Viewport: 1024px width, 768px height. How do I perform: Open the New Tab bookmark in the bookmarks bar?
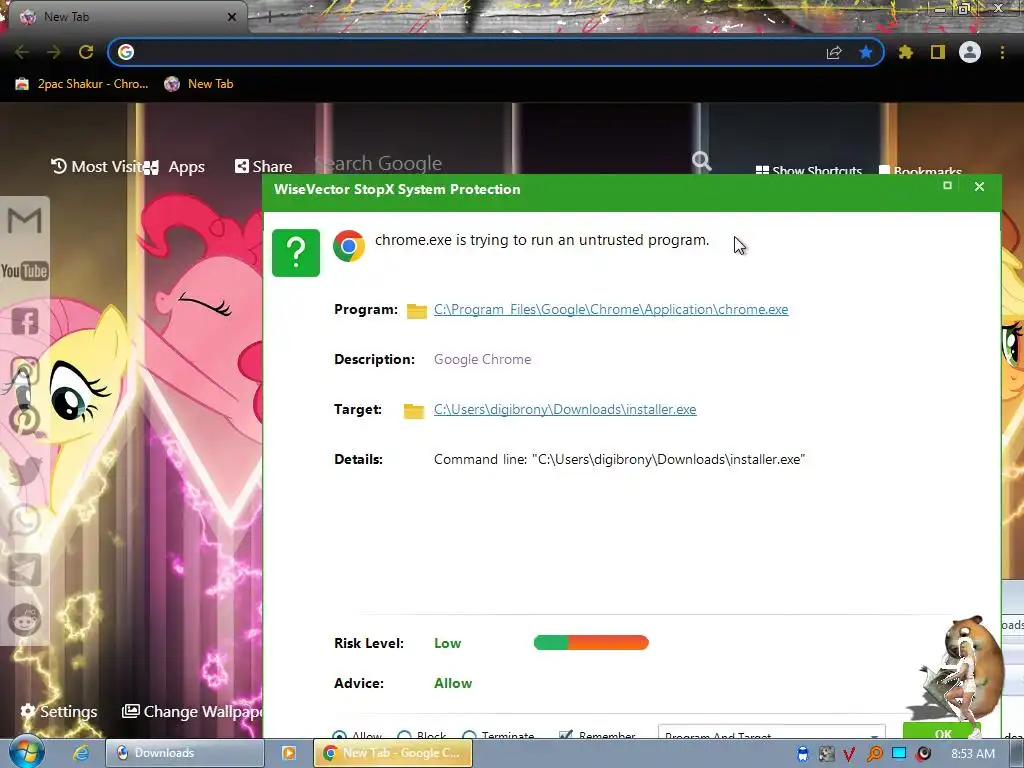pyautogui.click(x=199, y=84)
